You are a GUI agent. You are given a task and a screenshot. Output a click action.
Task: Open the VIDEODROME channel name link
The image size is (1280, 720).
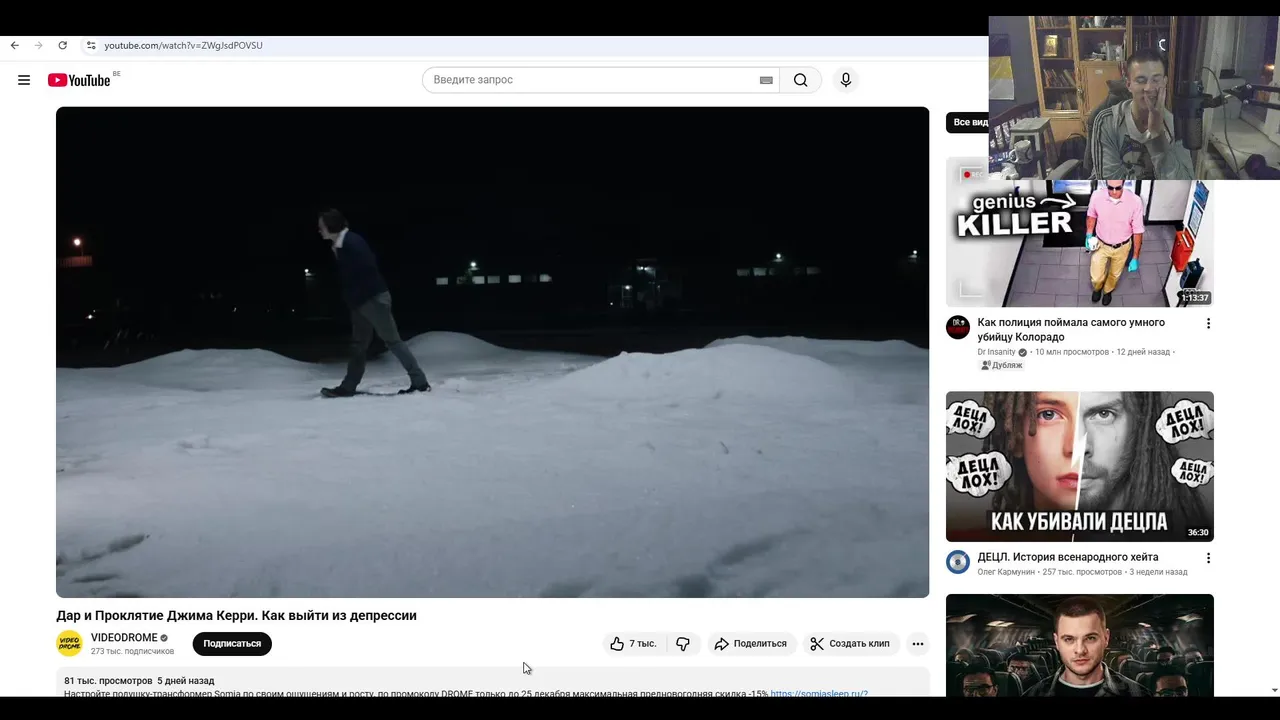click(124, 638)
